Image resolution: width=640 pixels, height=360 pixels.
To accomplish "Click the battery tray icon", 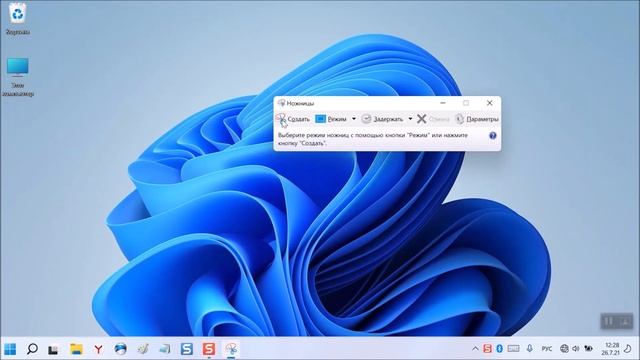I will [588, 349].
